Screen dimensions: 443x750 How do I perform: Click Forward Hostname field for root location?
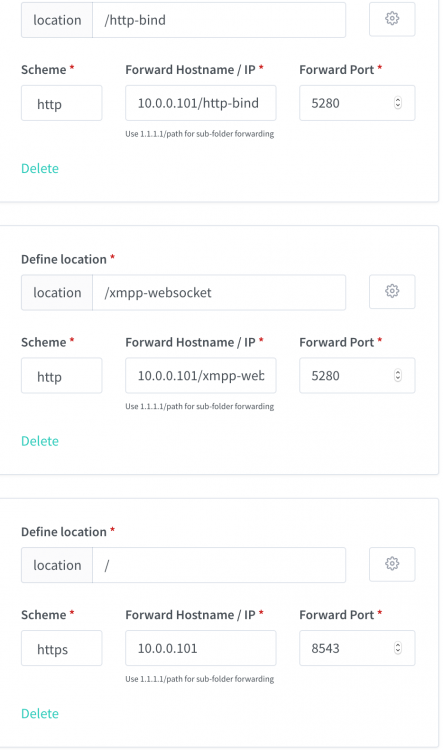coord(200,648)
